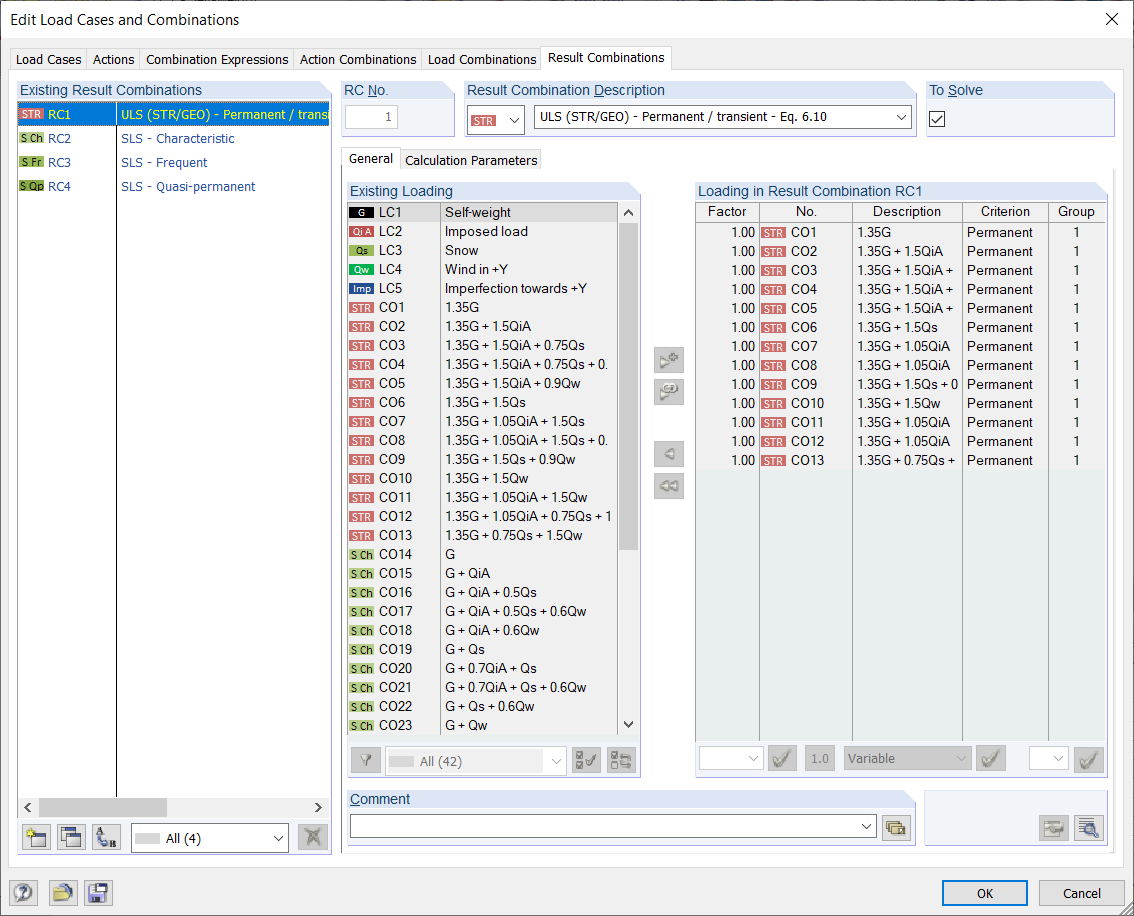Toggle the To Solve checkbox
The width and height of the screenshot is (1134, 916).
click(937, 119)
